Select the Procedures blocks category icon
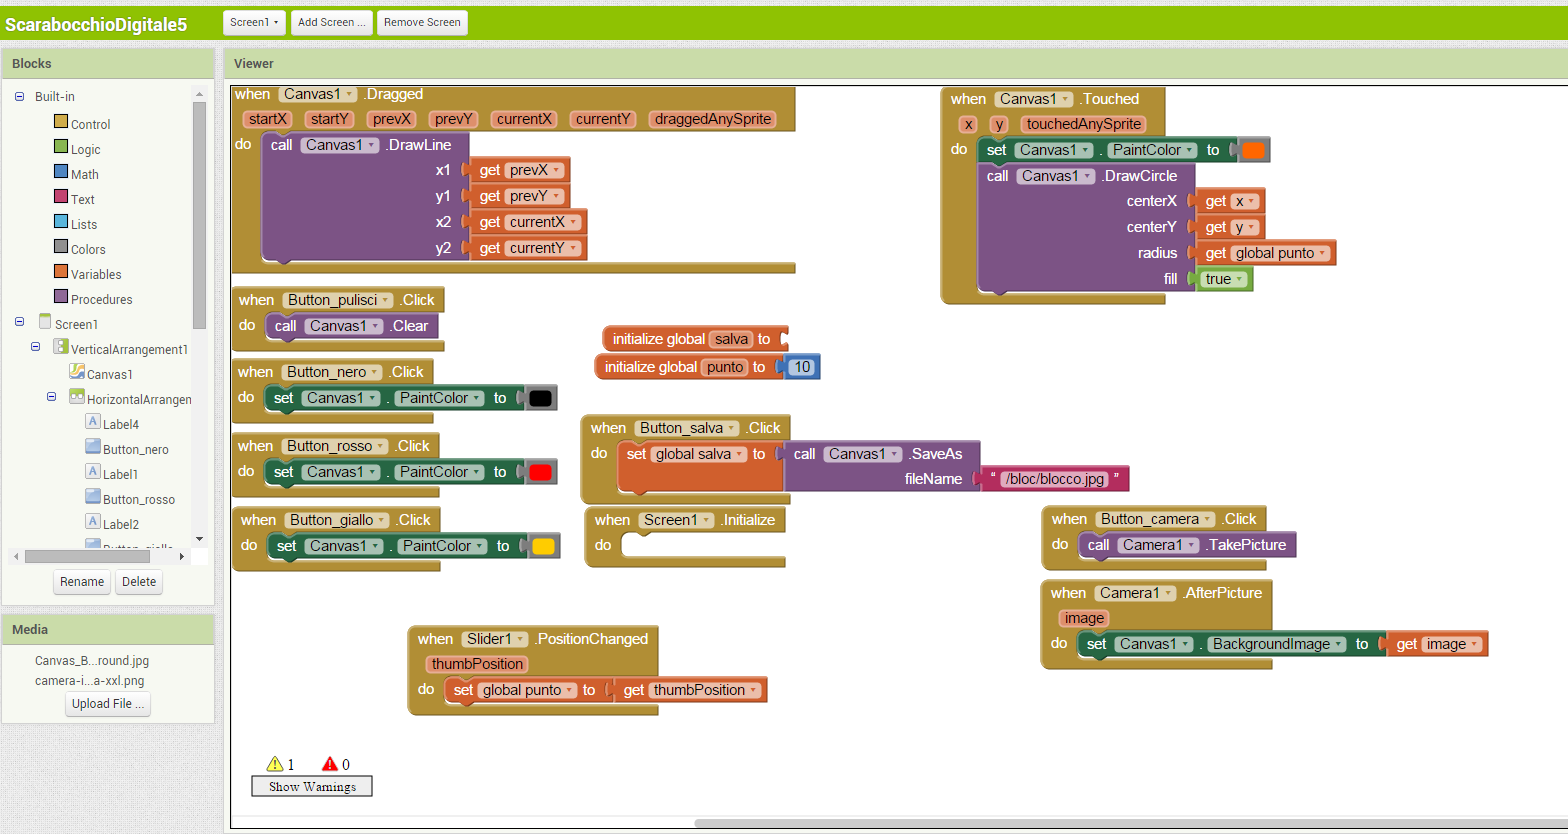This screenshot has width=1568, height=834. (x=61, y=297)
